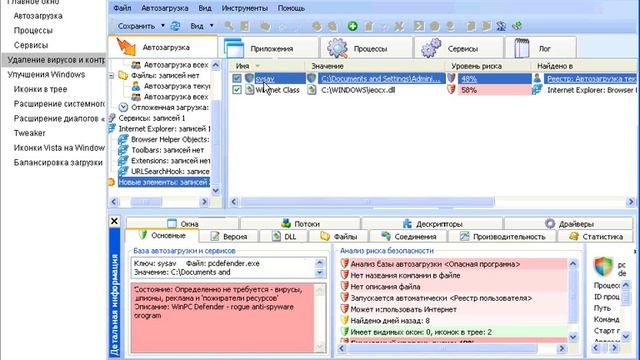Click the Автозагрузка tab lightning icon
640x360 pixels.
(x=126, y=47)
